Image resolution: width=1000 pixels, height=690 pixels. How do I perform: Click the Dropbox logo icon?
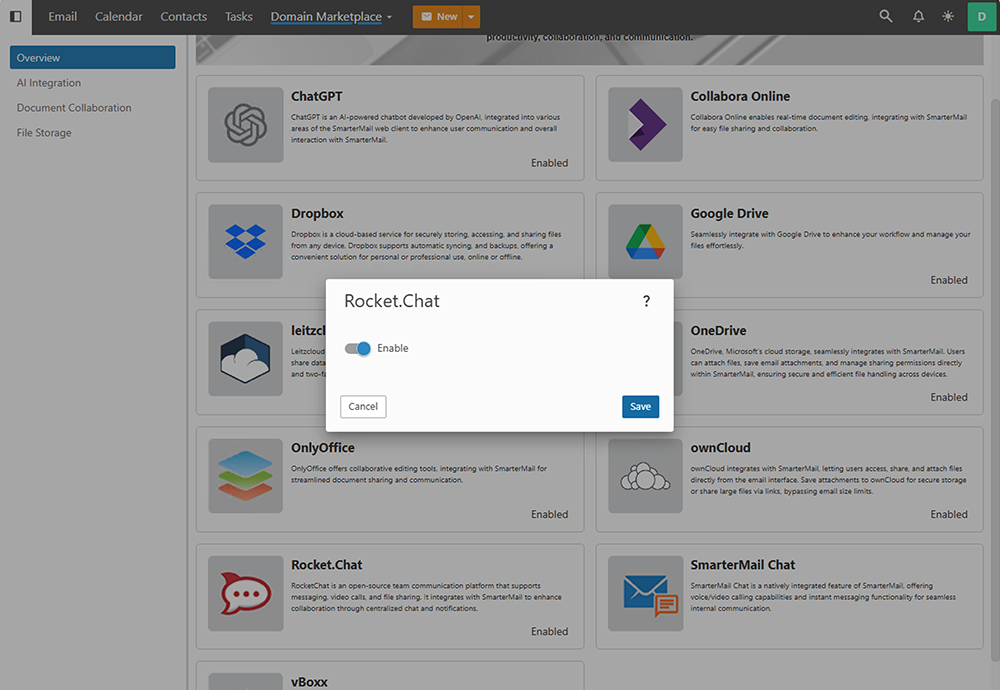[246, 242]
